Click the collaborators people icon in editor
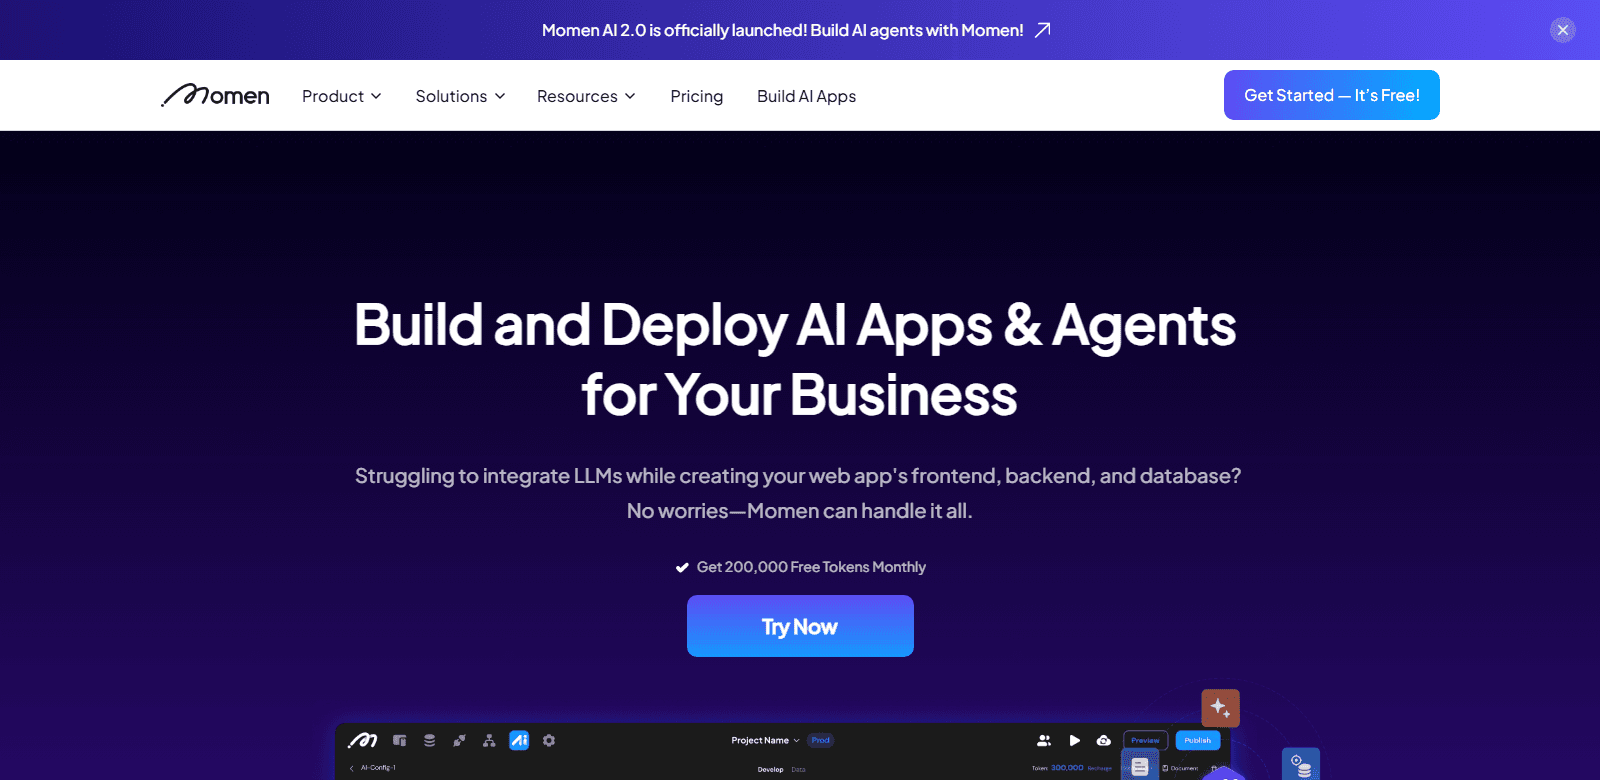Image resolution: width=1600 pixels, height=780 pixels. 1044,741
